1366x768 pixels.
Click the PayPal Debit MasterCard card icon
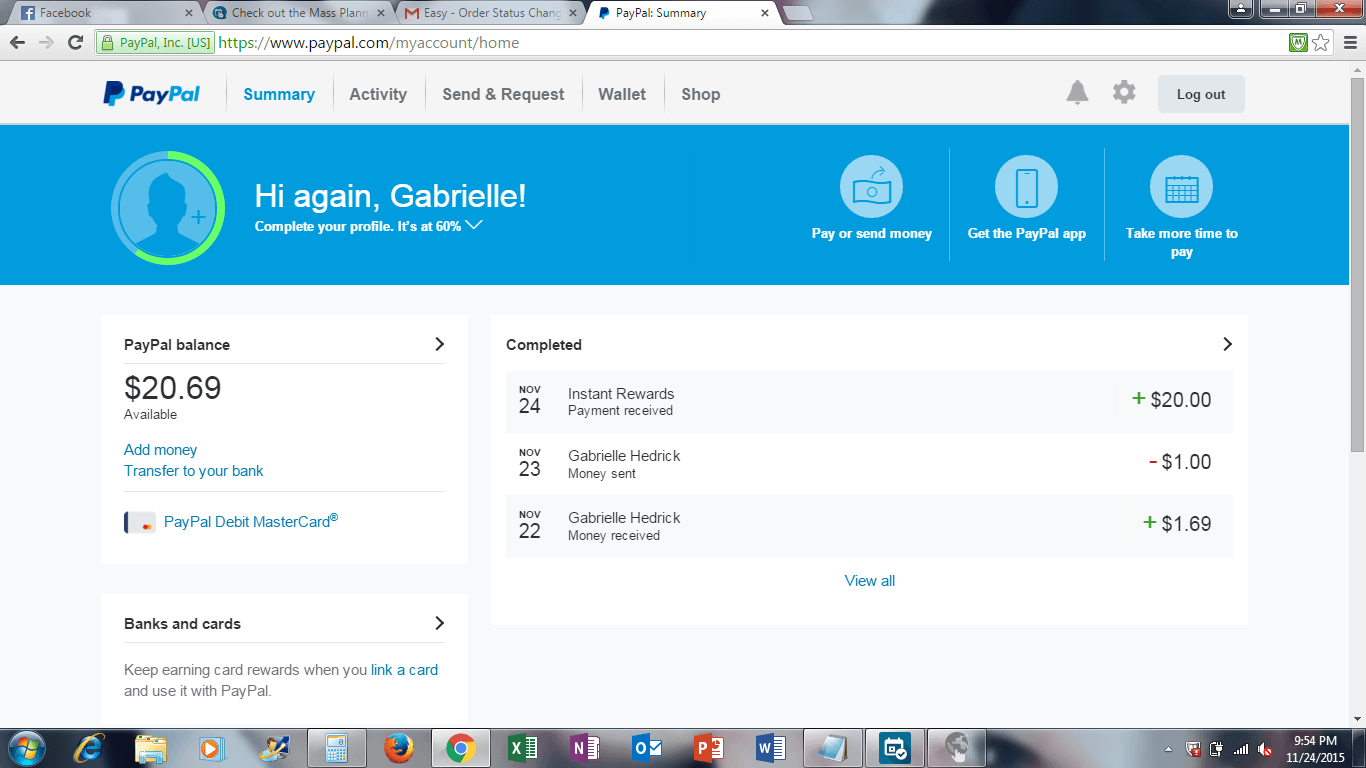(x=140, y=522)
